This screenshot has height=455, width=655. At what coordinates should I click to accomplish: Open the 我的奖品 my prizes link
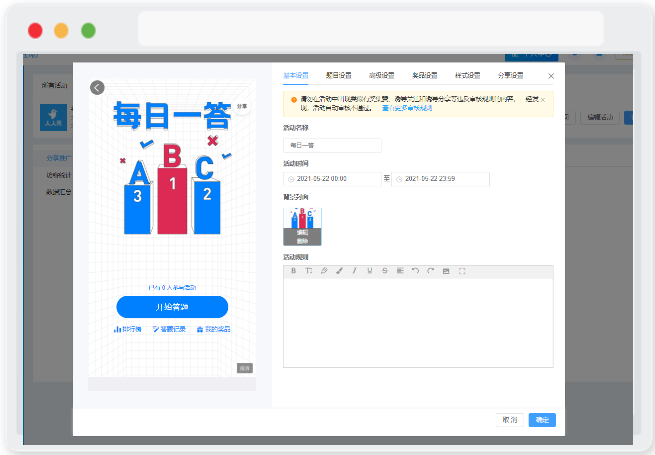(213, 329)
